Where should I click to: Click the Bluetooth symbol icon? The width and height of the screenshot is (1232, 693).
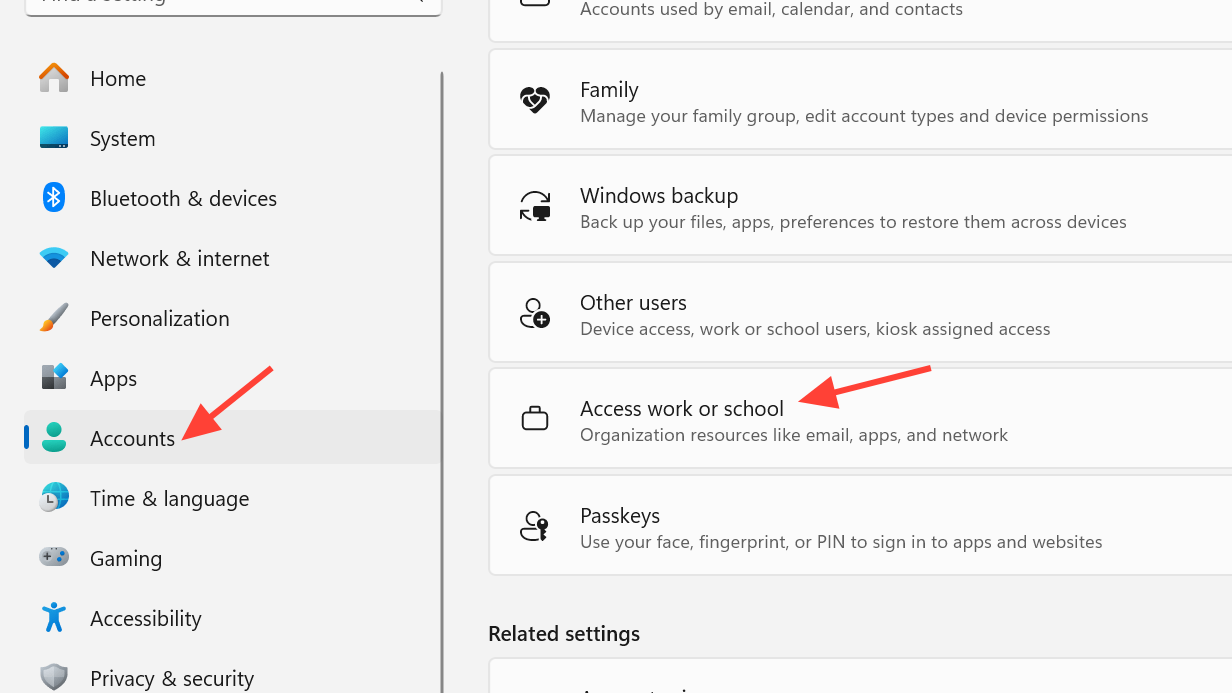[54, 198]
